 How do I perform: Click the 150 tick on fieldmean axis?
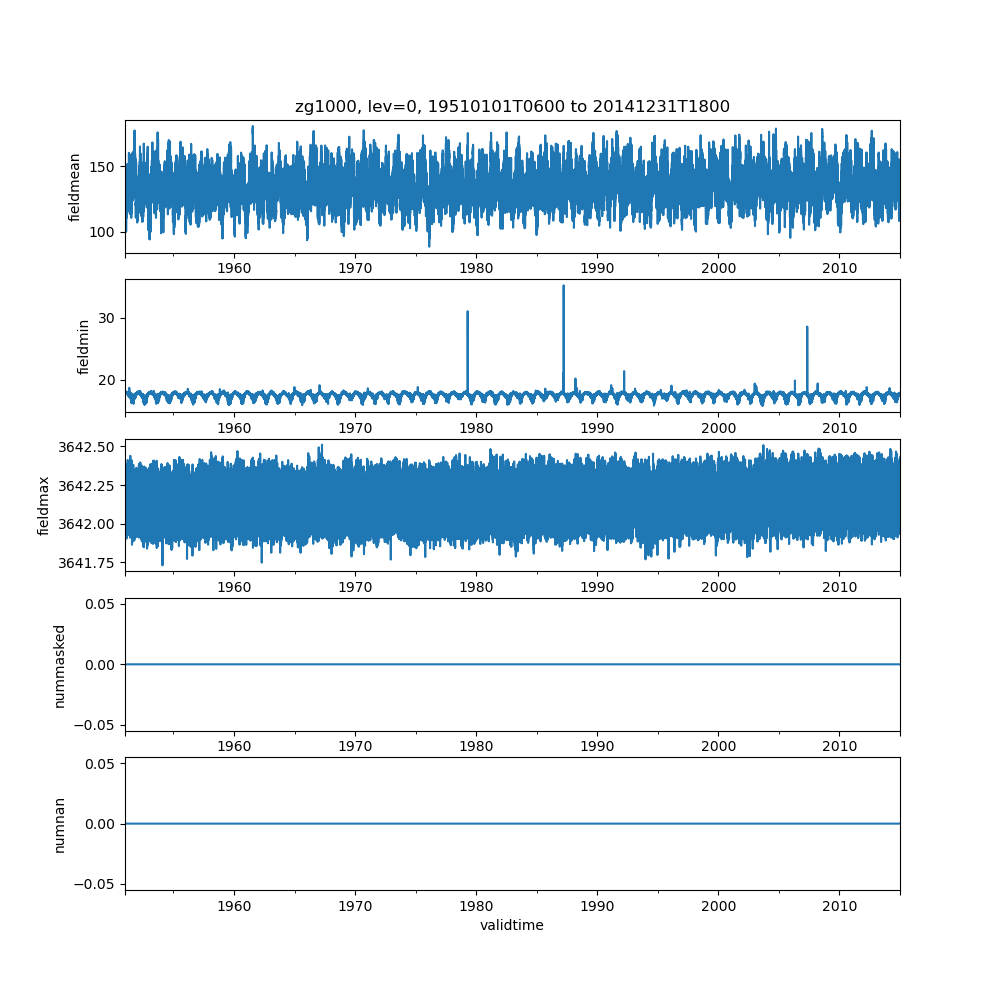coord(105,166)
